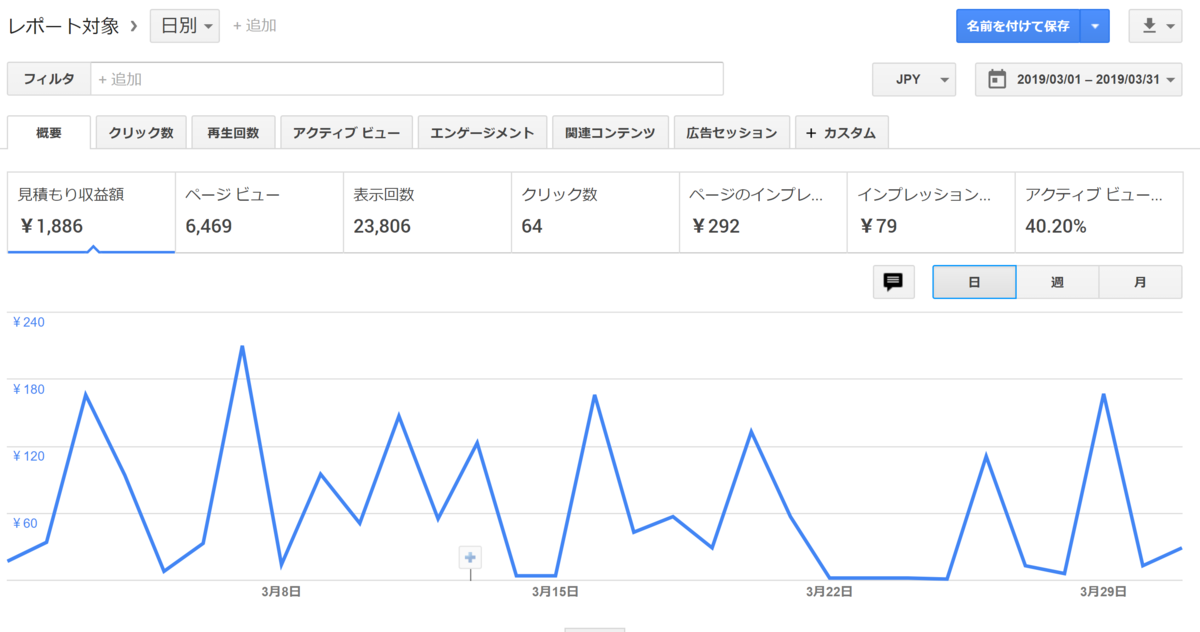The image size is (1200, 632).
Task: Switch to the クリック数 tab
Action: (x=141, y=132)
